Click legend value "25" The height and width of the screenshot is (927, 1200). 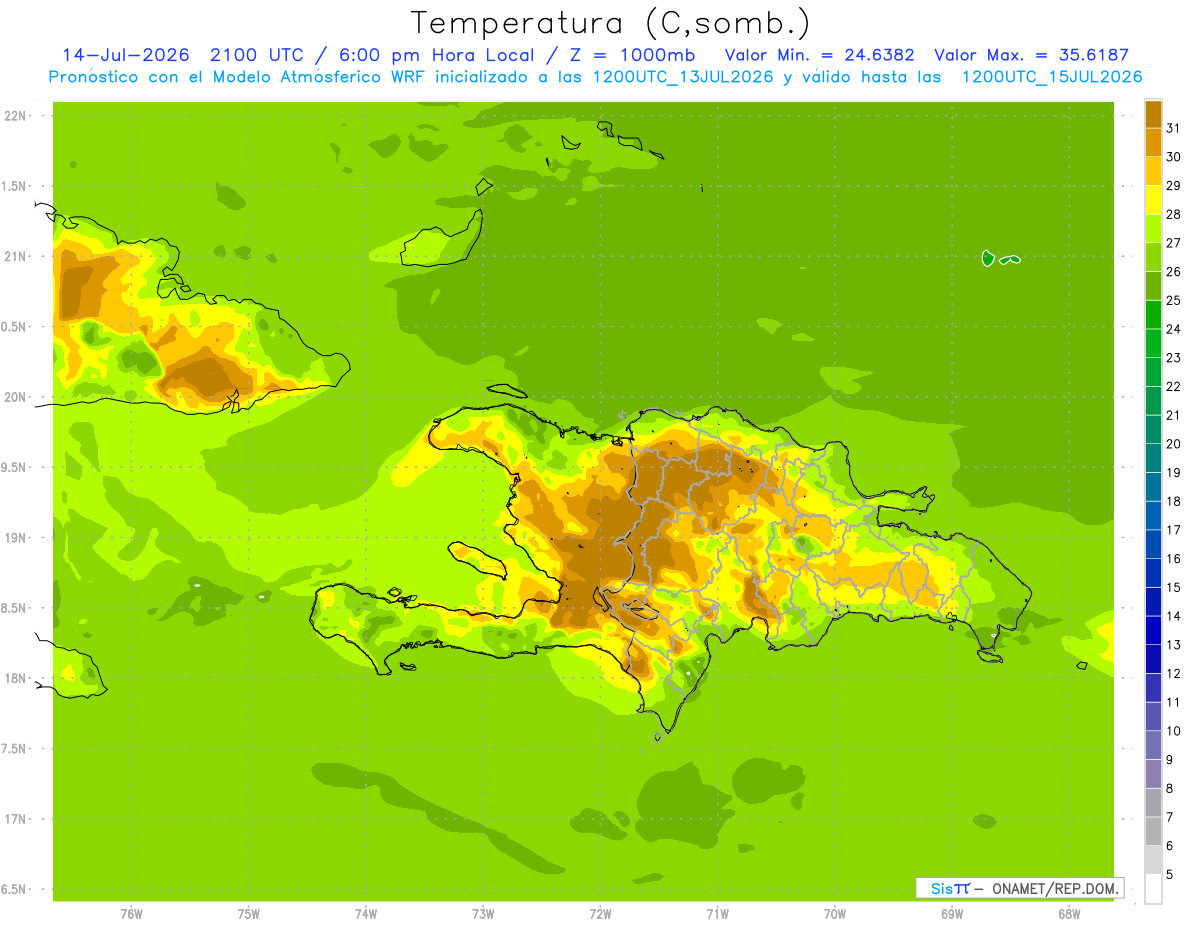click(1175, 300)
